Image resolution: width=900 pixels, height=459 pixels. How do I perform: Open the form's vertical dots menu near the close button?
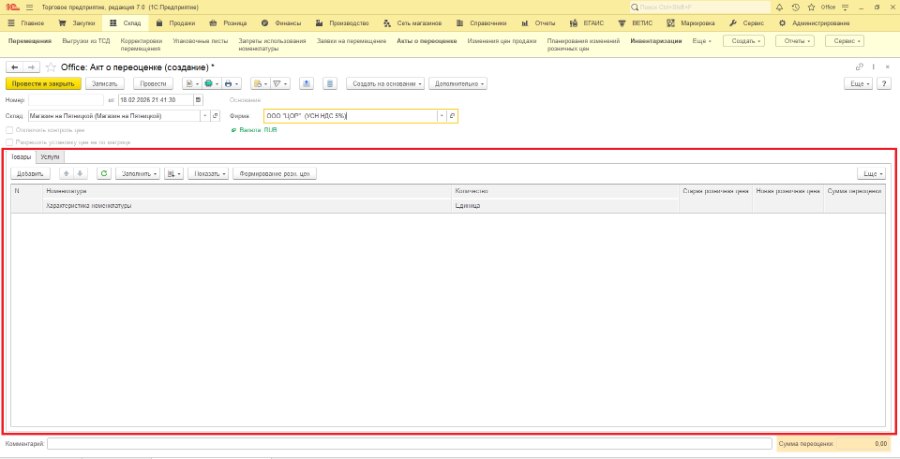(874, 67)
